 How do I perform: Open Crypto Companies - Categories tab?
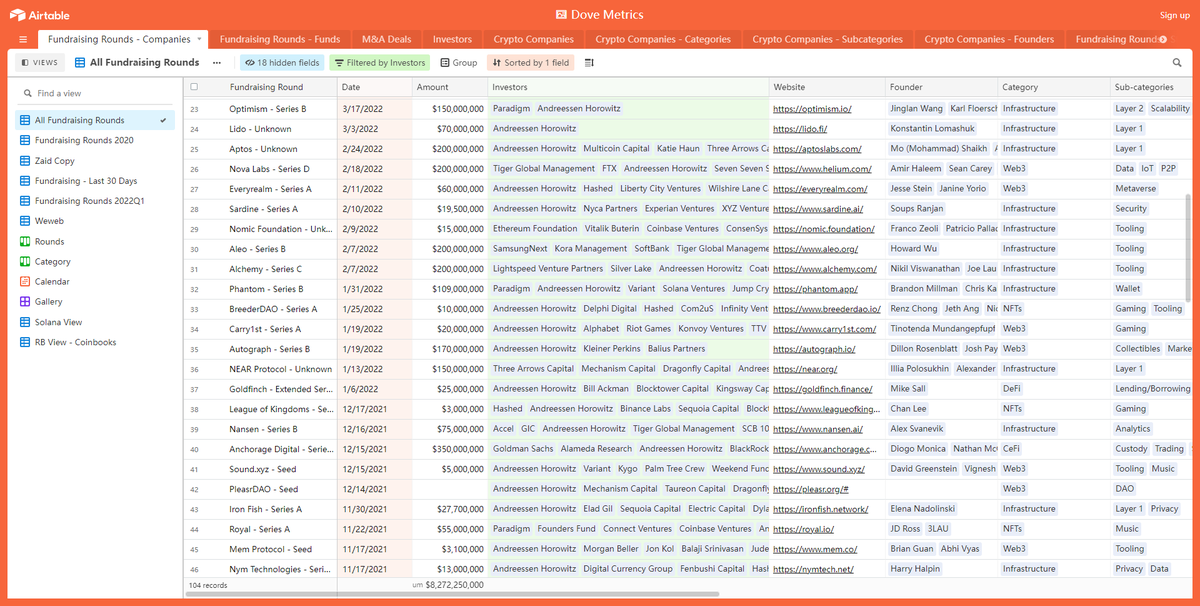click(663, 39)
